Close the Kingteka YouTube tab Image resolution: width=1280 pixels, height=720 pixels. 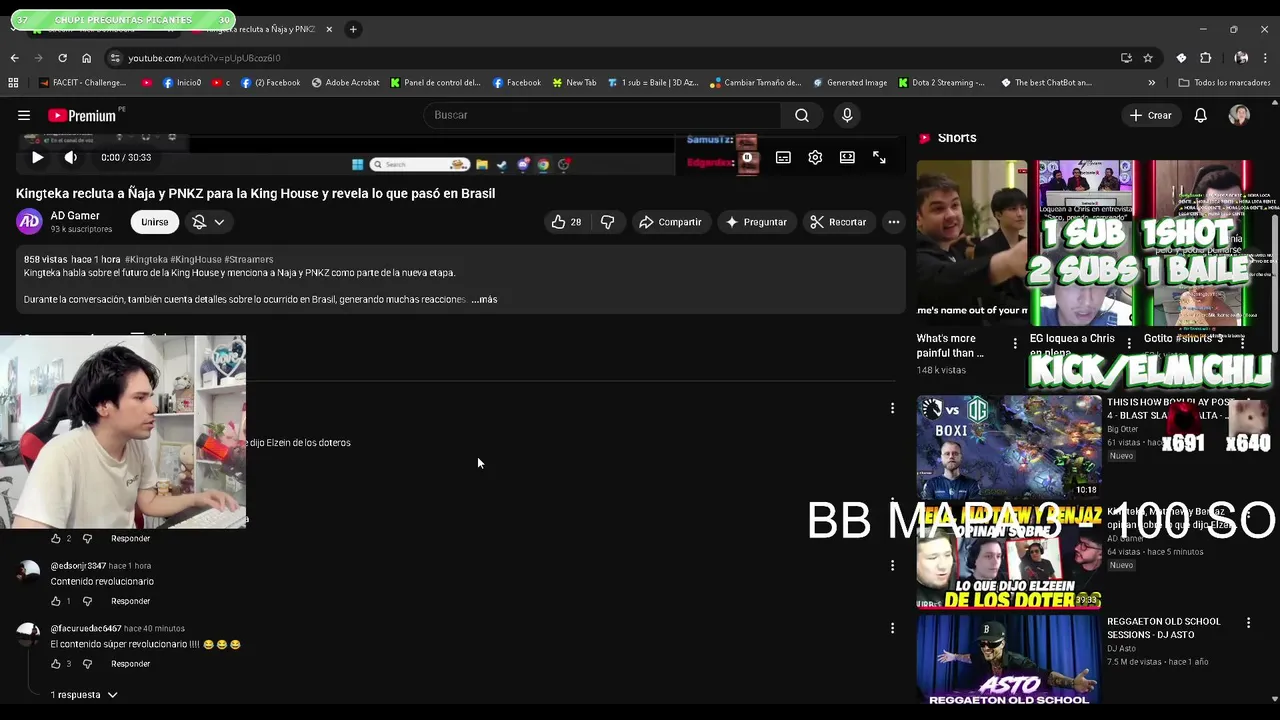[x=329, y=29]
